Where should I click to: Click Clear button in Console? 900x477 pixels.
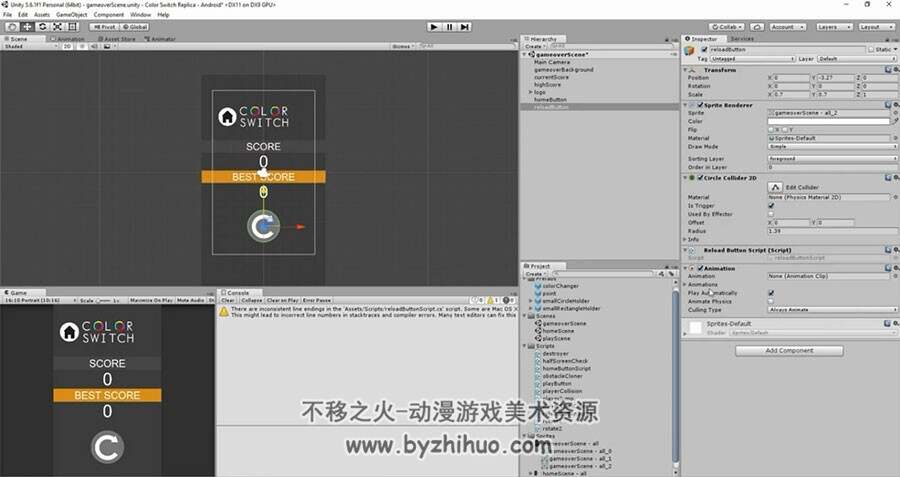pos(228,300)
